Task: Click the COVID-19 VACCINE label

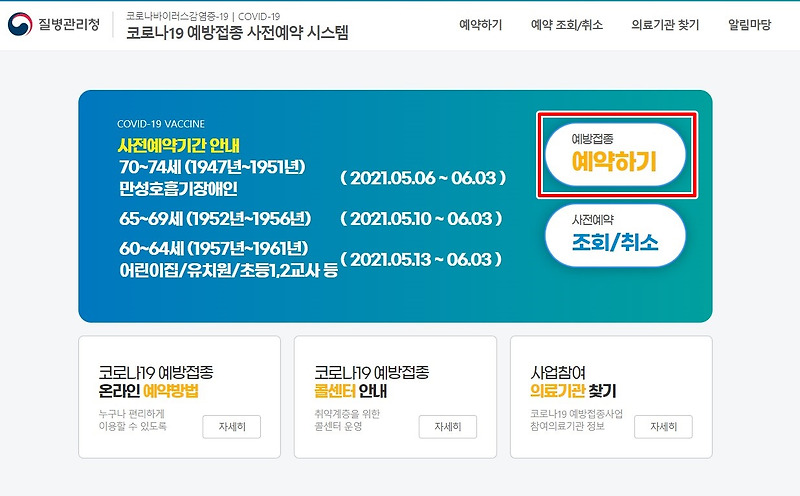Action: tap(161, 124)
